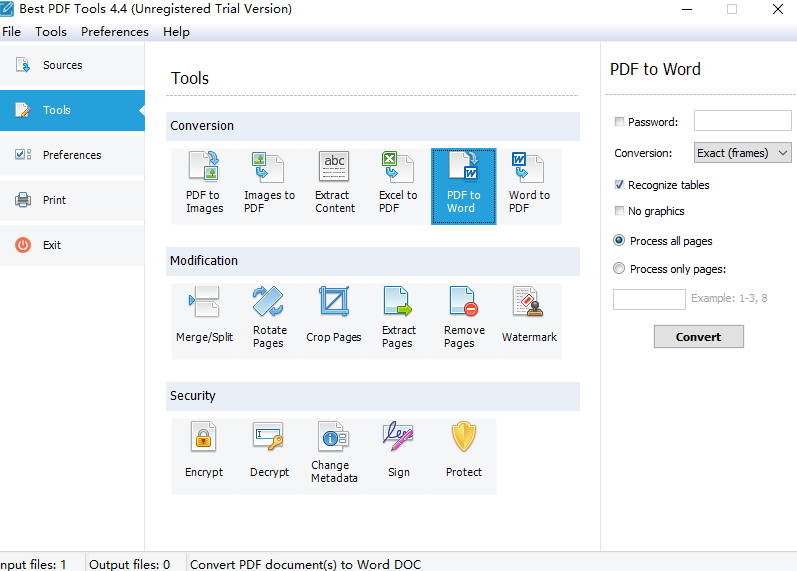This screenshot has width=797, height=571.
Task: Select the PDF to Images tool
Action: pos(204,186)
